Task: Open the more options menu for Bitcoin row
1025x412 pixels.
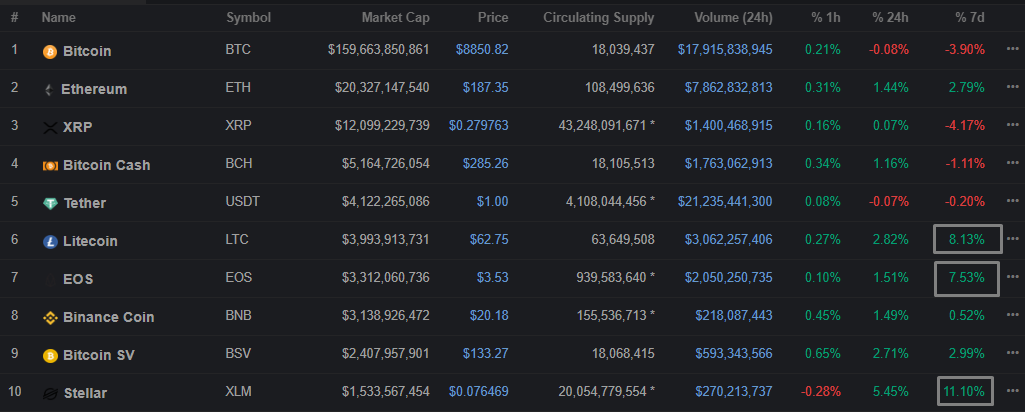Action: coord(1013,48)
